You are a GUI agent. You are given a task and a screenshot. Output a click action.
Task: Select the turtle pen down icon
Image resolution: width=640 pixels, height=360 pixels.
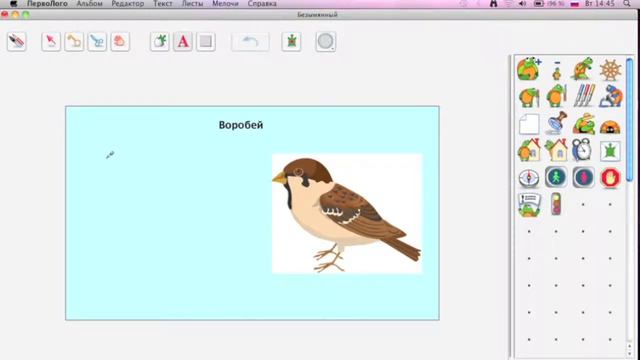pos(529,97)
